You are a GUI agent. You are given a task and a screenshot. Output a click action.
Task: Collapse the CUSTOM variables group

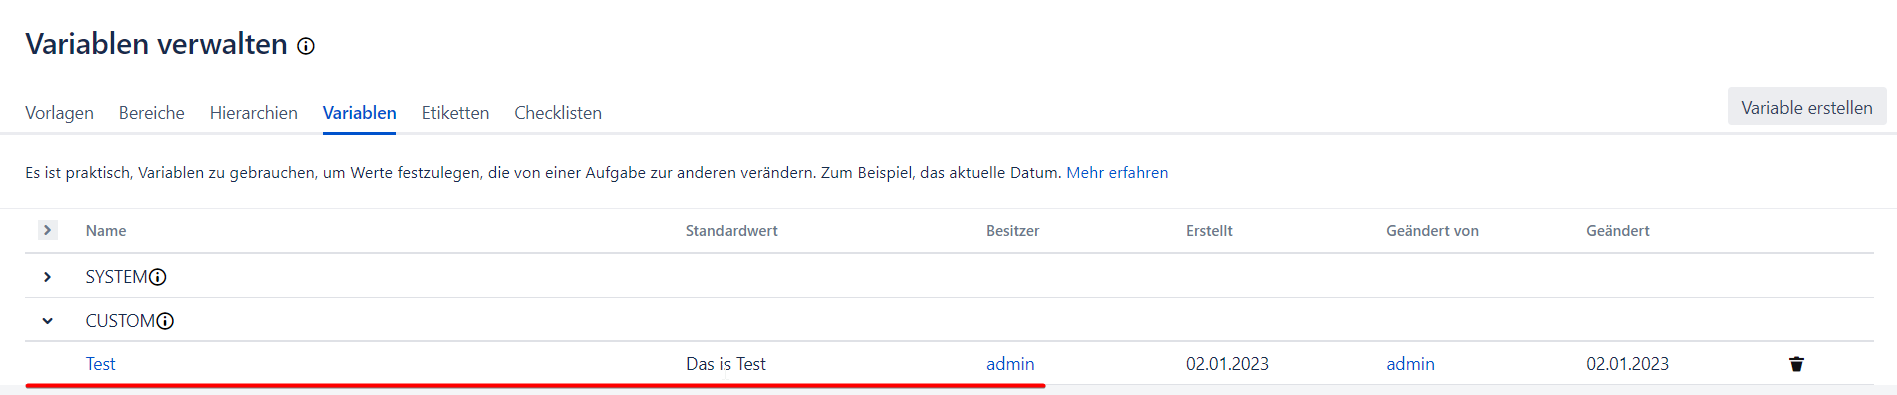pyautogui.click(x=47, y=321)
